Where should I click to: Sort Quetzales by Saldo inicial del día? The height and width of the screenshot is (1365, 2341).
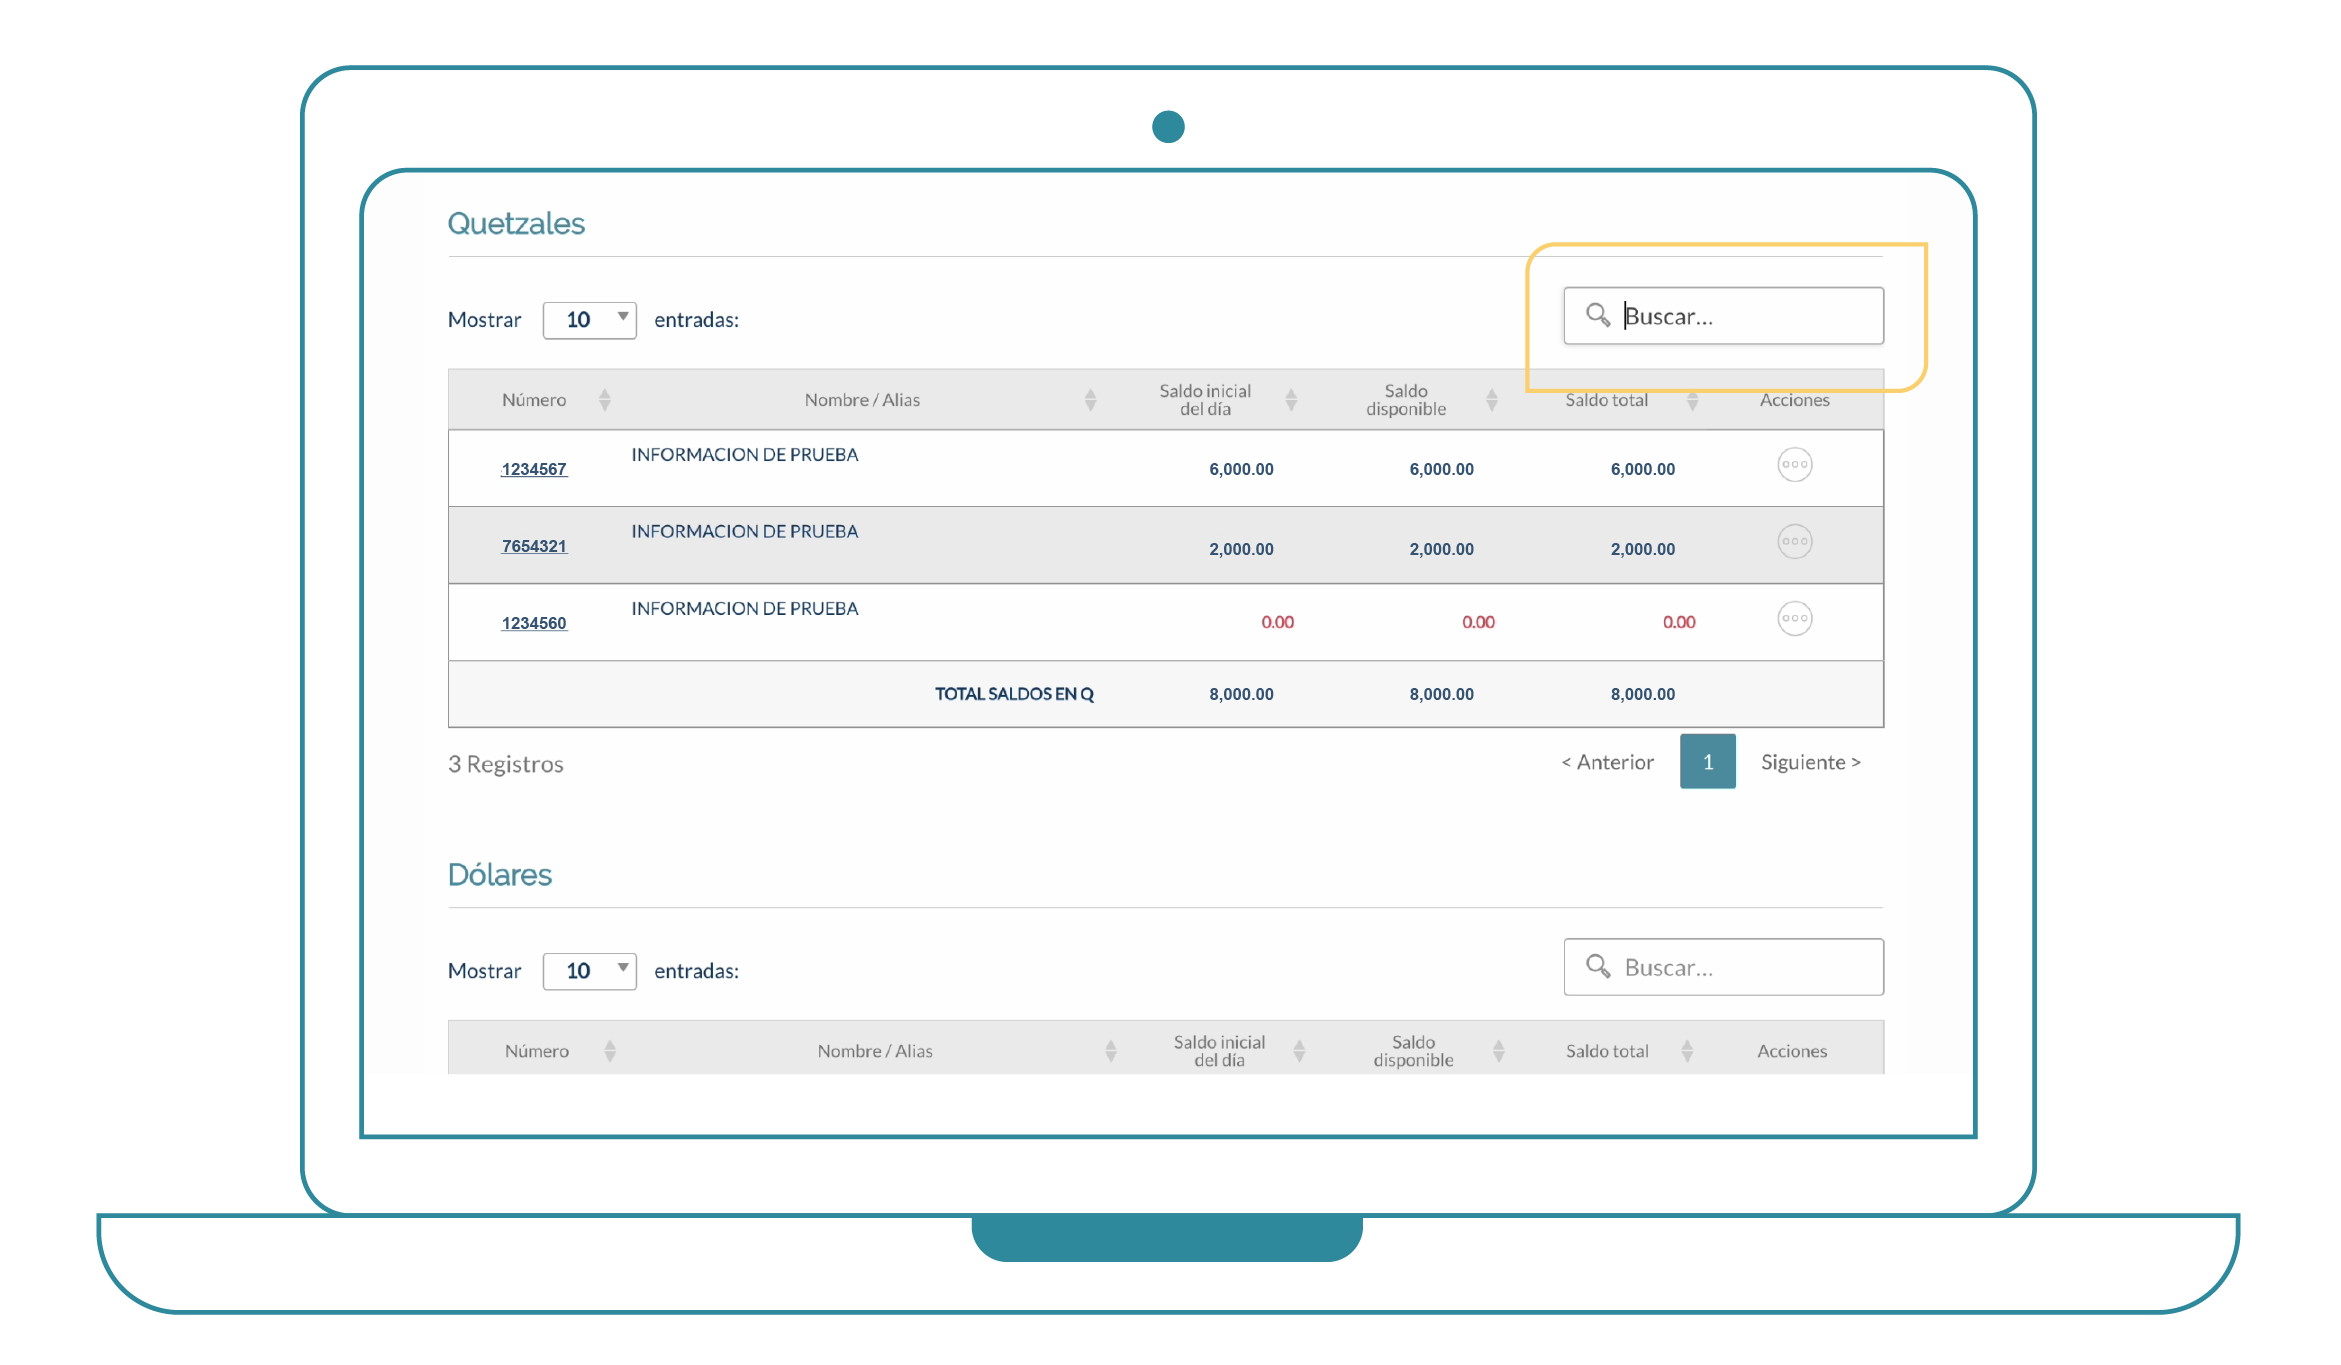coord(1291,400)
